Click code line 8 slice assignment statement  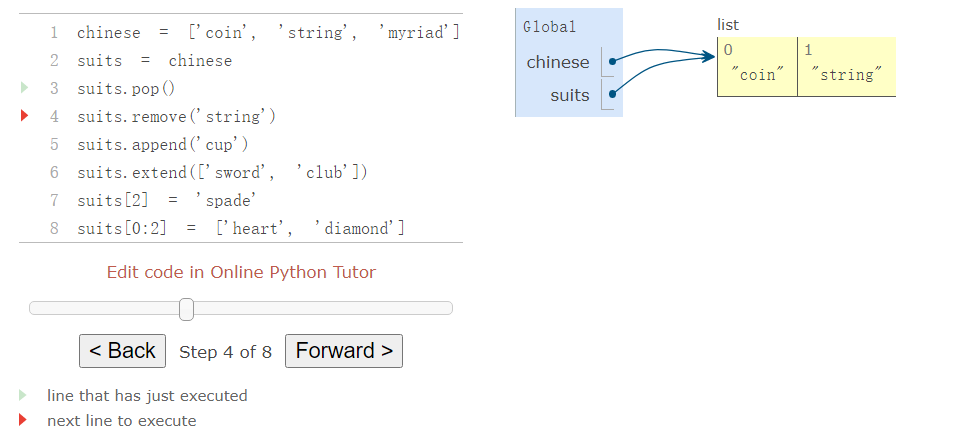(240, 228)
